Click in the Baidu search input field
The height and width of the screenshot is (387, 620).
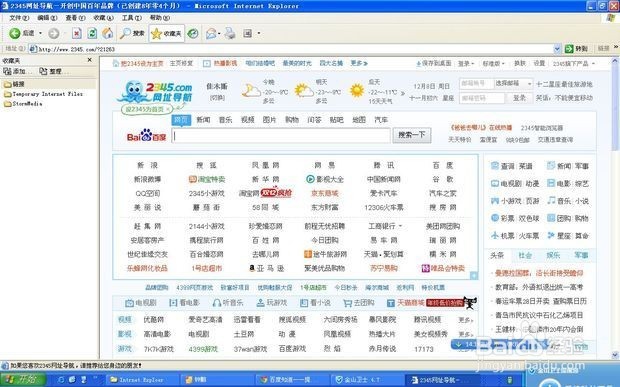click(x=281, y=136)
